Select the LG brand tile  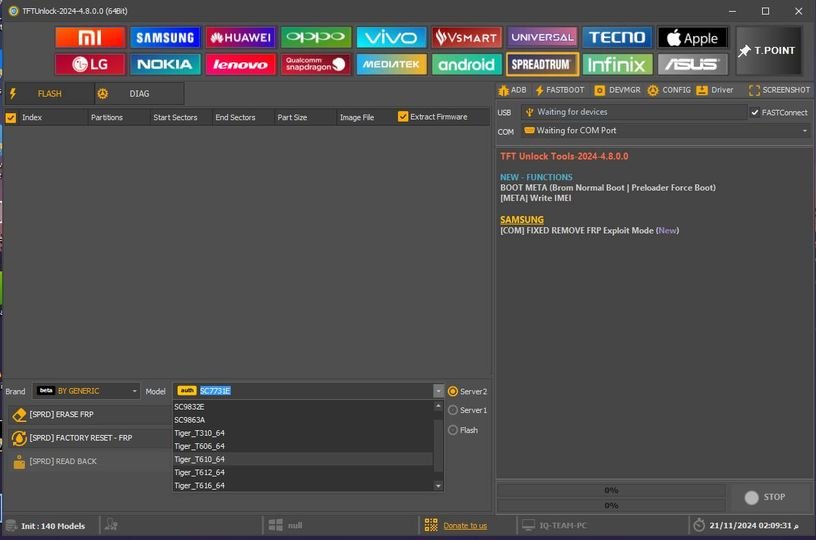pos(90,65)
